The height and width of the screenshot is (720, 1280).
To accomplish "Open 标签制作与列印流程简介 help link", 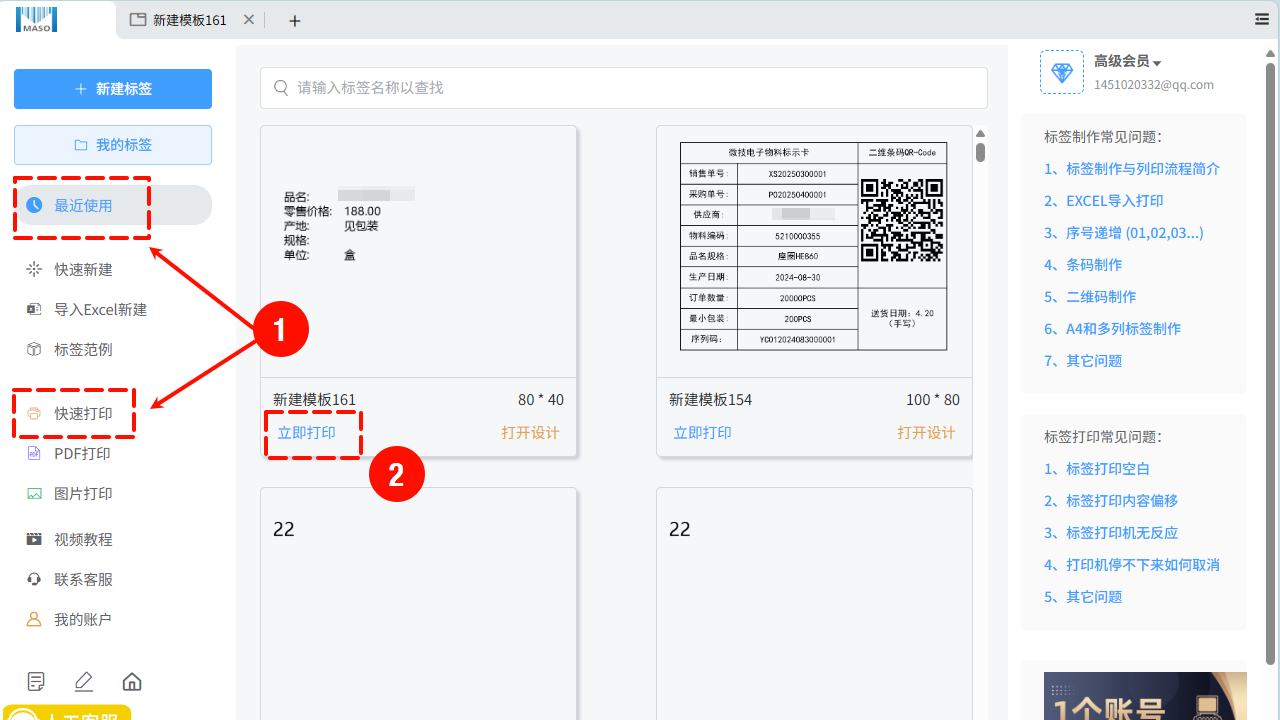I will pos(1132,169).
